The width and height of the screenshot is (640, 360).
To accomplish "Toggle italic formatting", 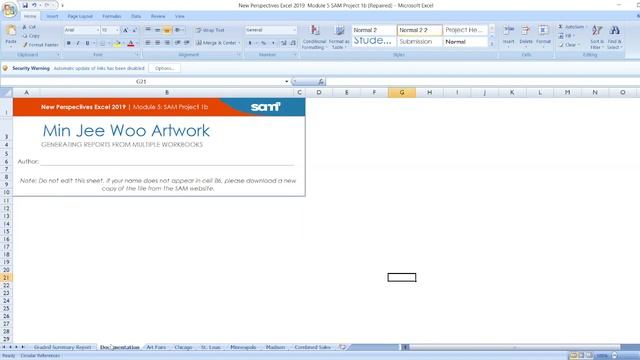I will [x=78, y=43].
